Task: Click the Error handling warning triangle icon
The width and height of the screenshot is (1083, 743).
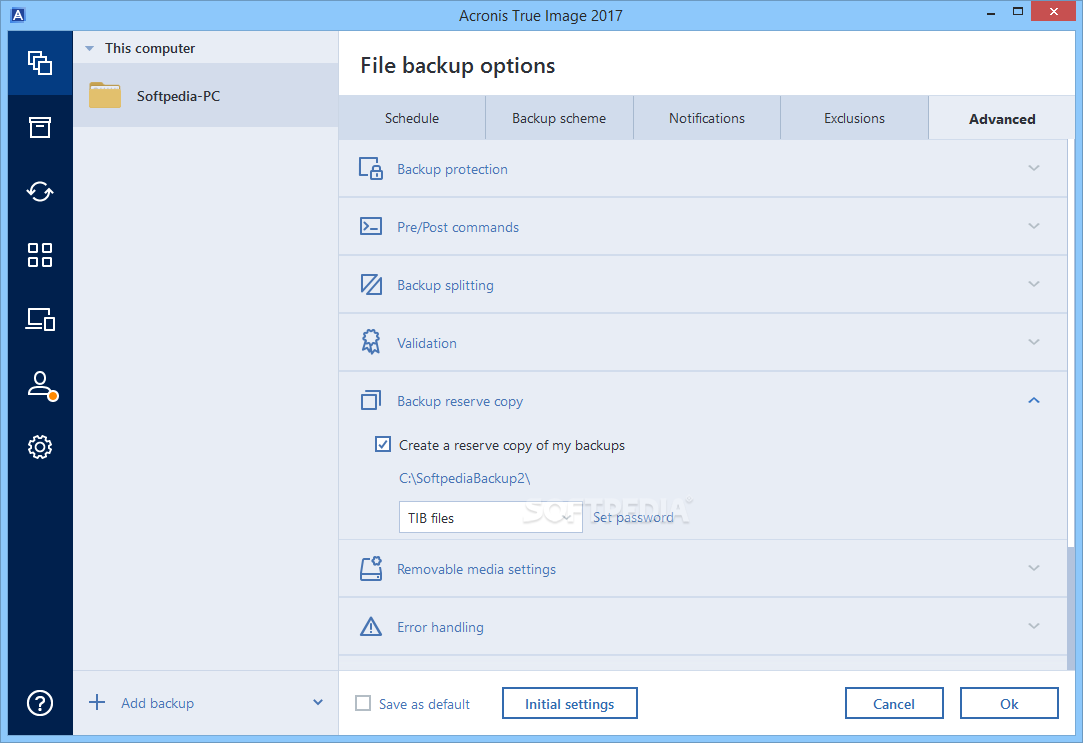Action: point(371,626)
